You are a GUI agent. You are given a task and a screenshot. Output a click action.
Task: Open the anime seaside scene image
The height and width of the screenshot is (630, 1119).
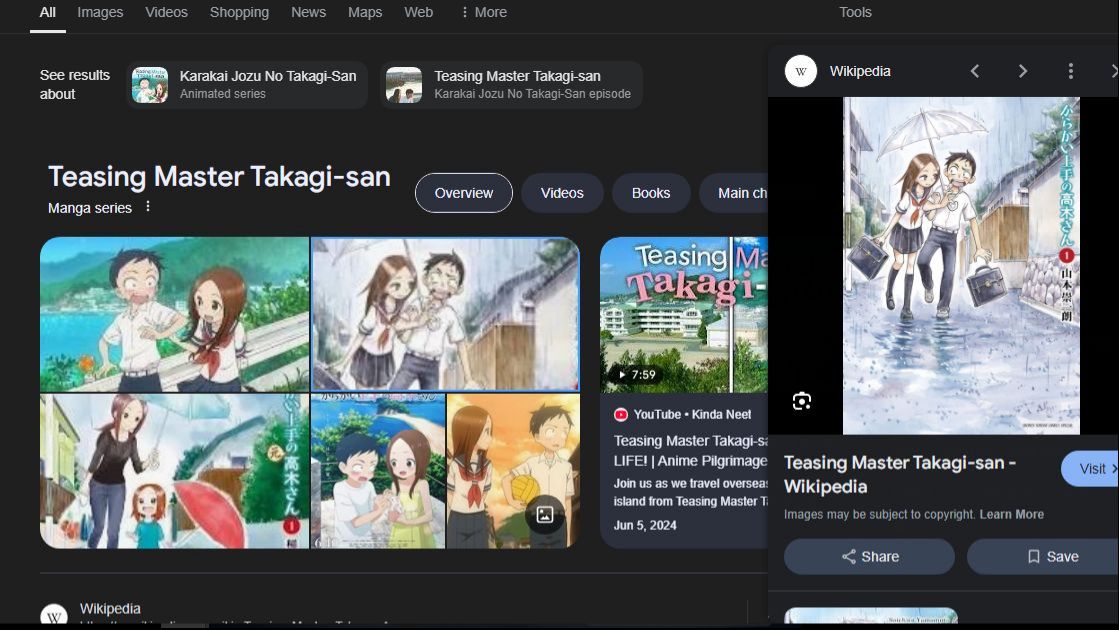click(x=174, y=314)
